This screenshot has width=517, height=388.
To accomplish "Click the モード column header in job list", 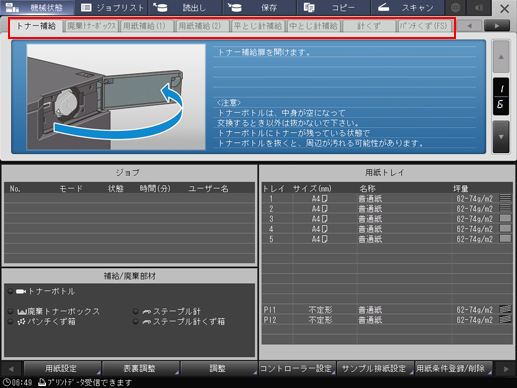I will tap(71, 189).
